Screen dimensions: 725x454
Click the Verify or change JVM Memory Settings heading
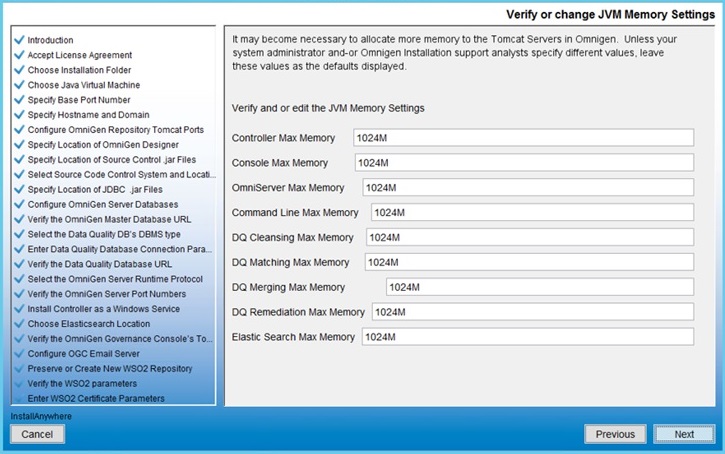pos(610,14)
